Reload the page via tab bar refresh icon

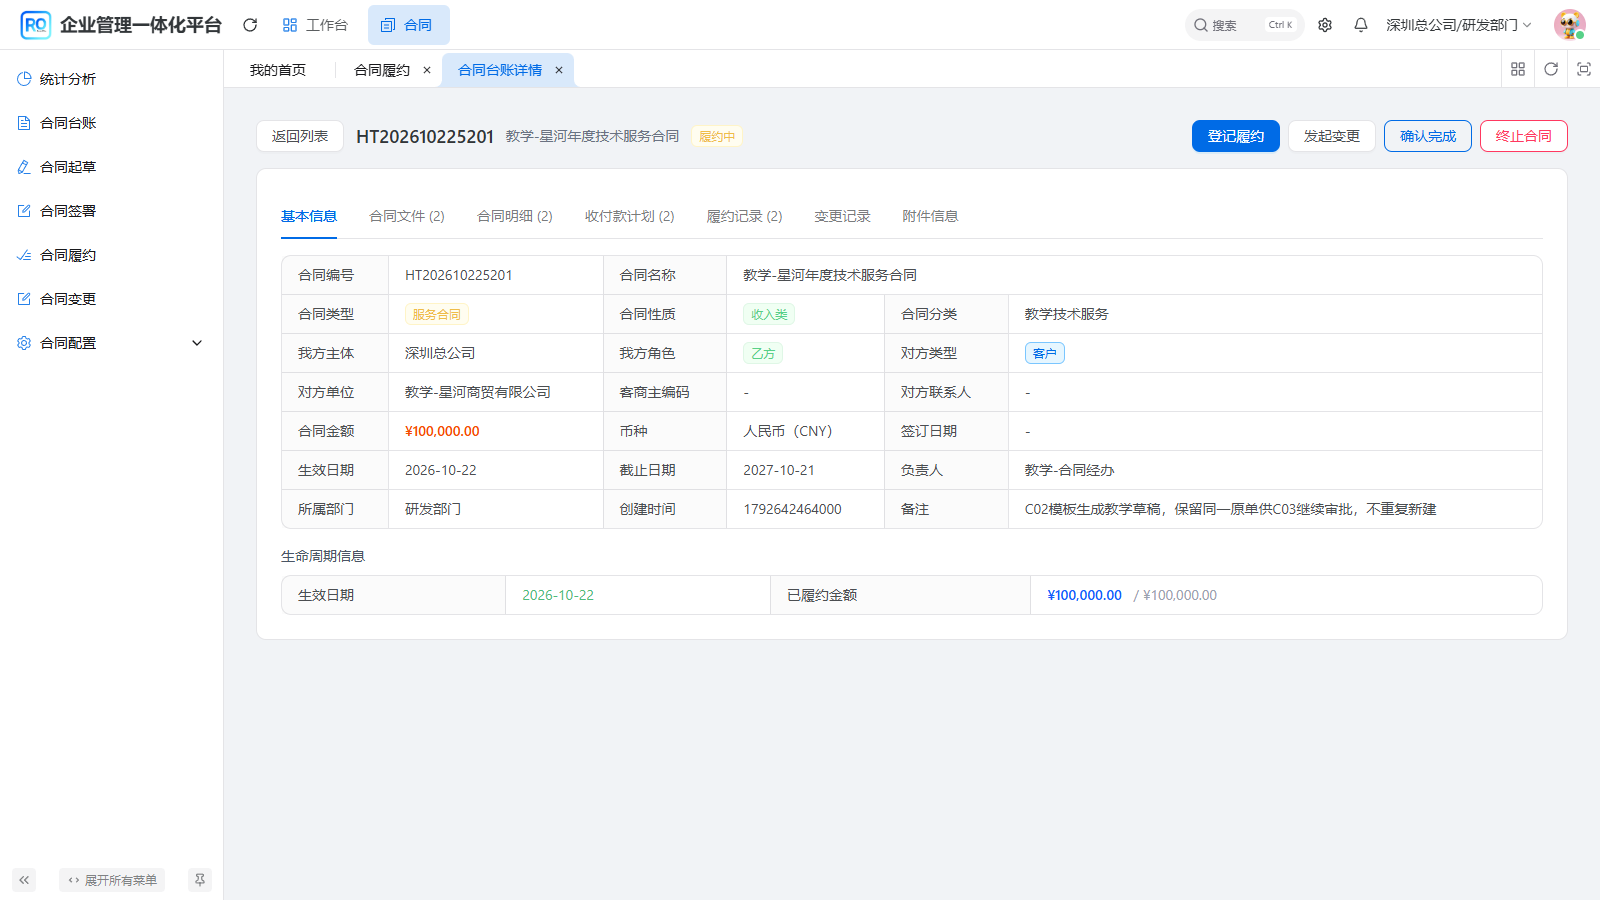tap(1551, 69)
